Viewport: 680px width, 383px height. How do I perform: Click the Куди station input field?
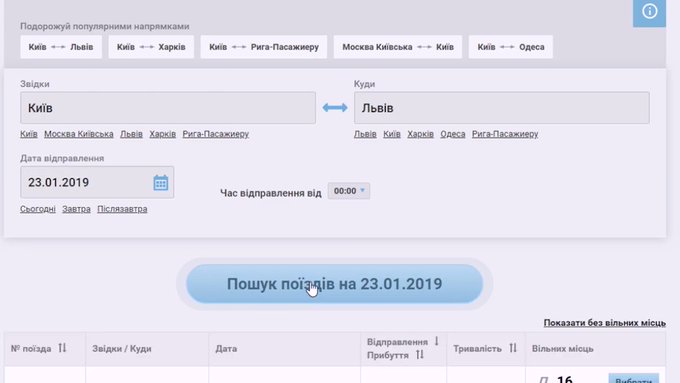pyautogui.click(x=502, y=108)
